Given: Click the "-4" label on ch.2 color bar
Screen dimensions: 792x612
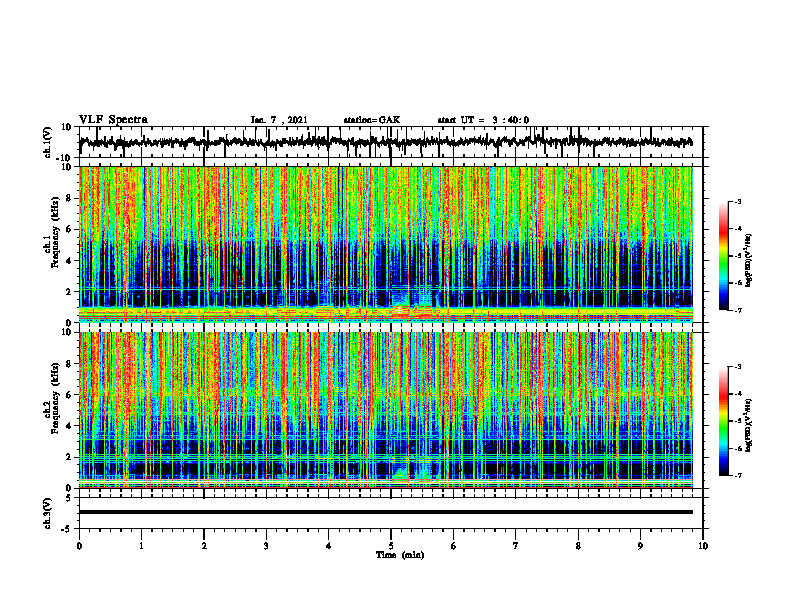Looking at the screenshot, I should tap(738, 393).
